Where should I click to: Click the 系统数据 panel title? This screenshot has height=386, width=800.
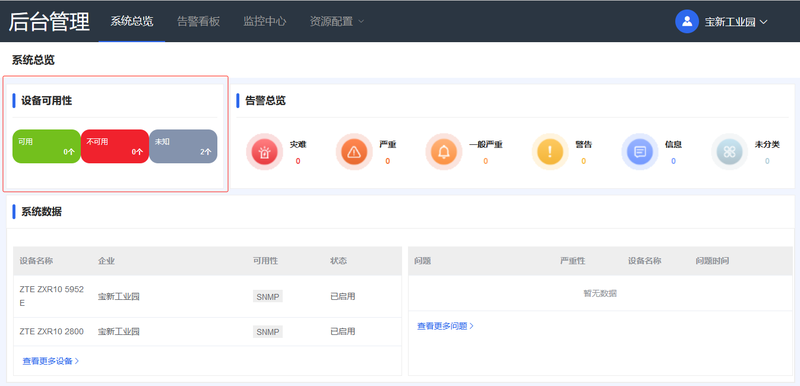41,212
